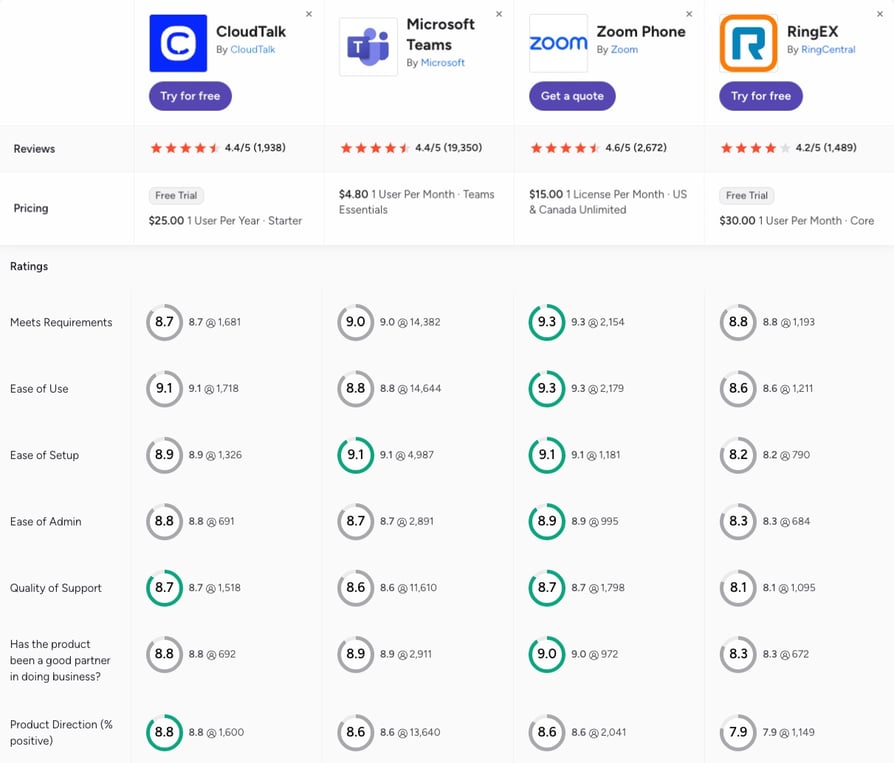Image resolution: width=894 pixels, height=763 pixels.
Task: Click the CloudTalk logo icon
Action: (178, 43)
